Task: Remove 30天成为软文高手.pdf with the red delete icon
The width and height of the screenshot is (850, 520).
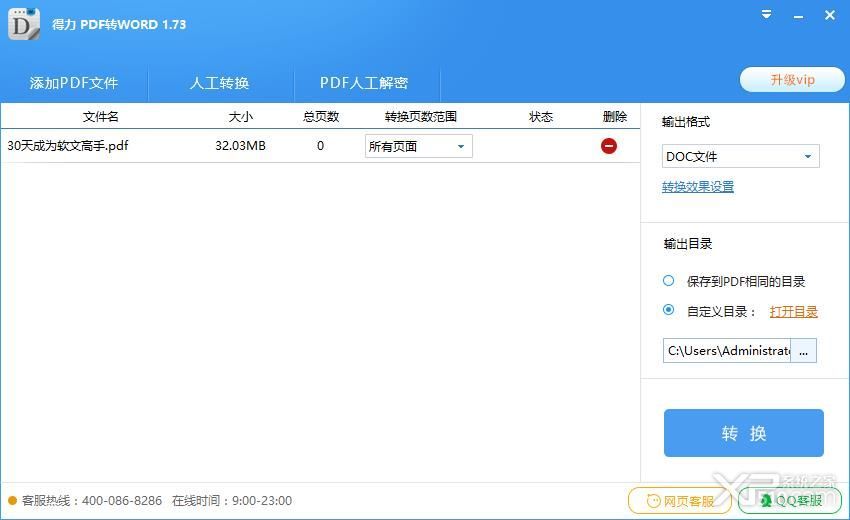Action: [609, 146]
